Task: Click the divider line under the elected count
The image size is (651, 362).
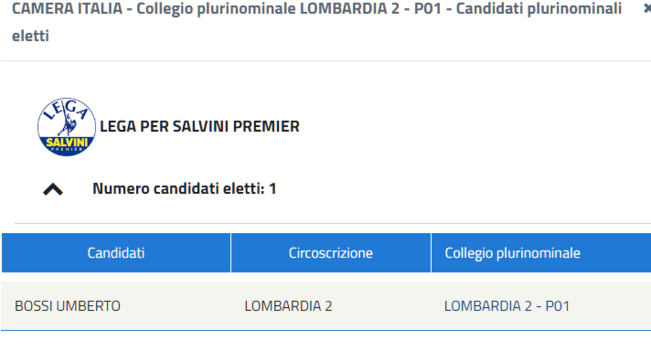Action: click(333, 223)
